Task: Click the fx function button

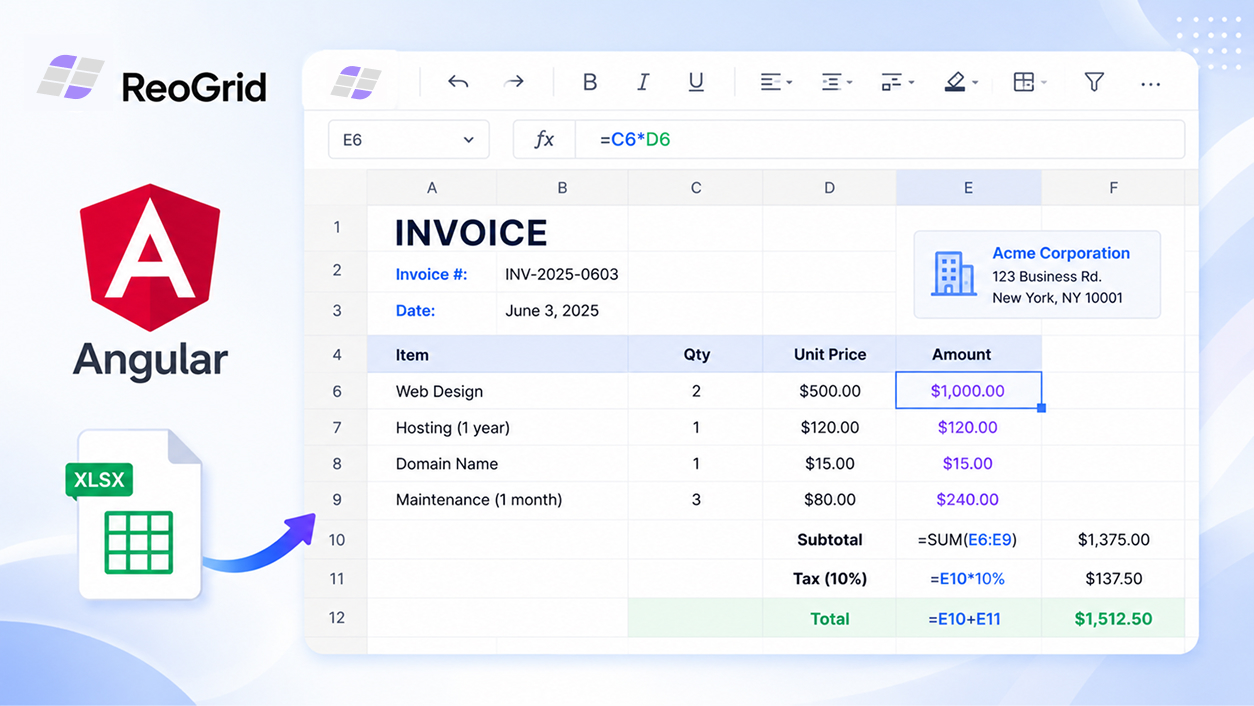Action: [x=544, y=140]
